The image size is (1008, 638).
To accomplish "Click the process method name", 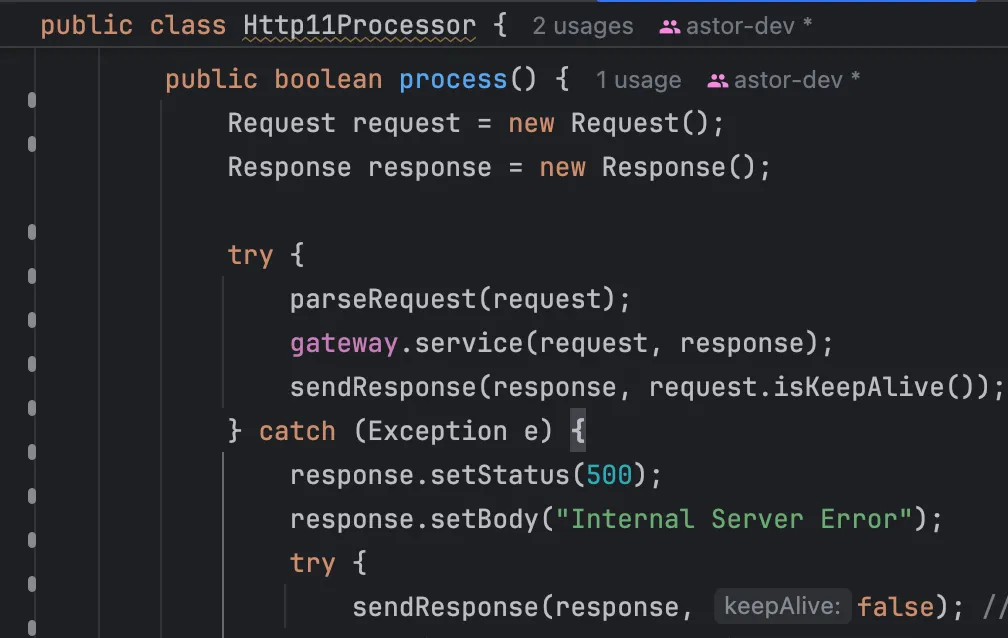I will (x=452, y=80).
